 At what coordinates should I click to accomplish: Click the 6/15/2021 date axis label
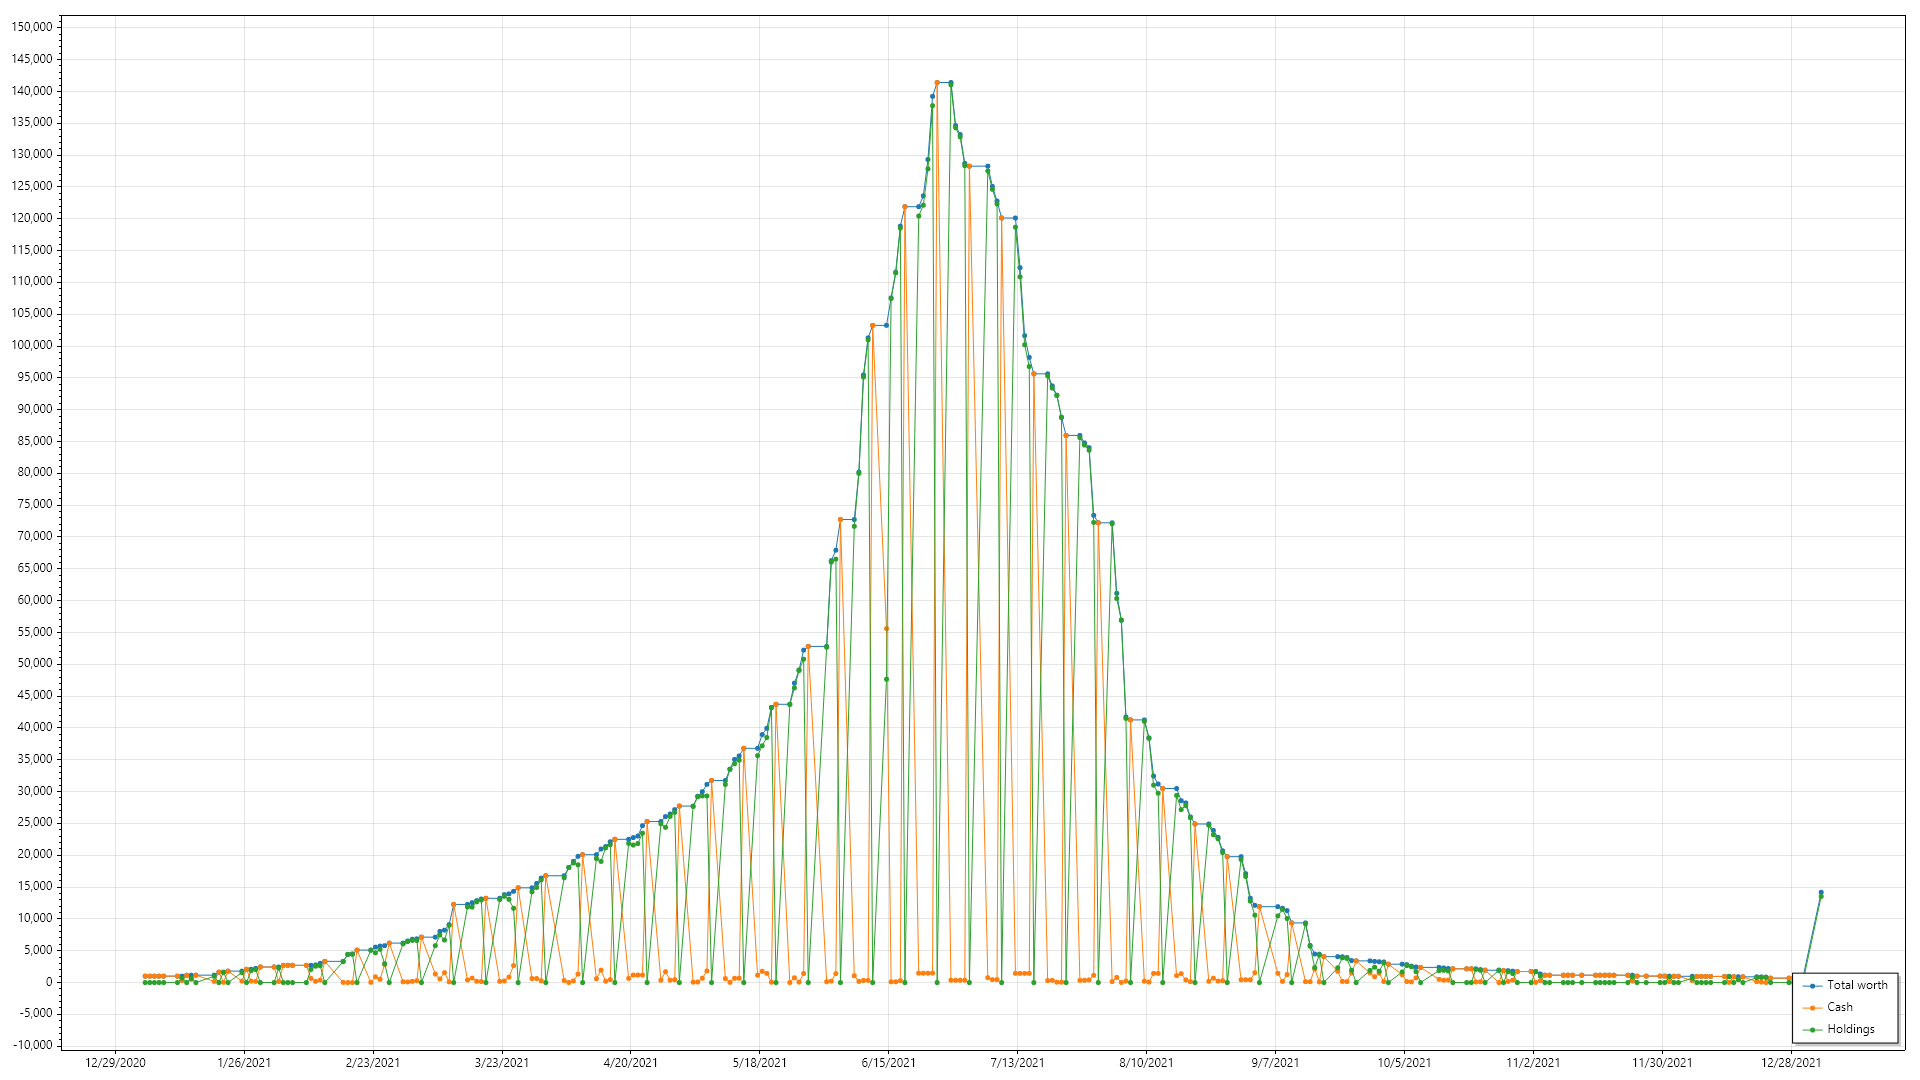[x=888, y=1063]
